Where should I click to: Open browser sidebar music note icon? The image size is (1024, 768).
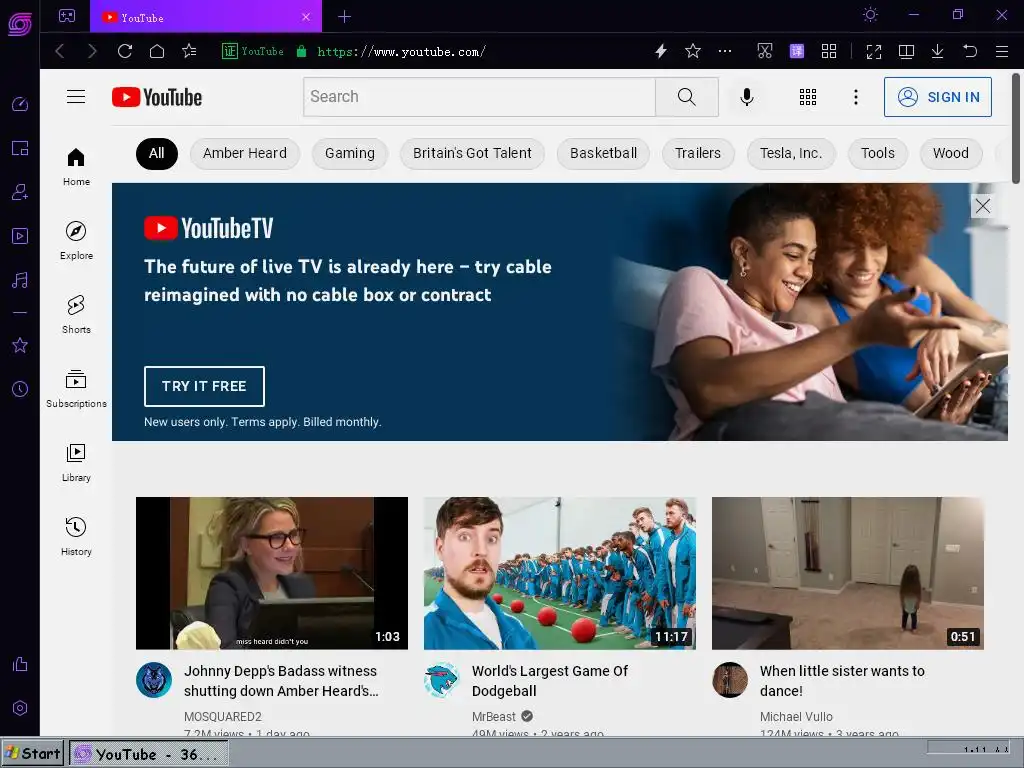click(x=20, y=280)
